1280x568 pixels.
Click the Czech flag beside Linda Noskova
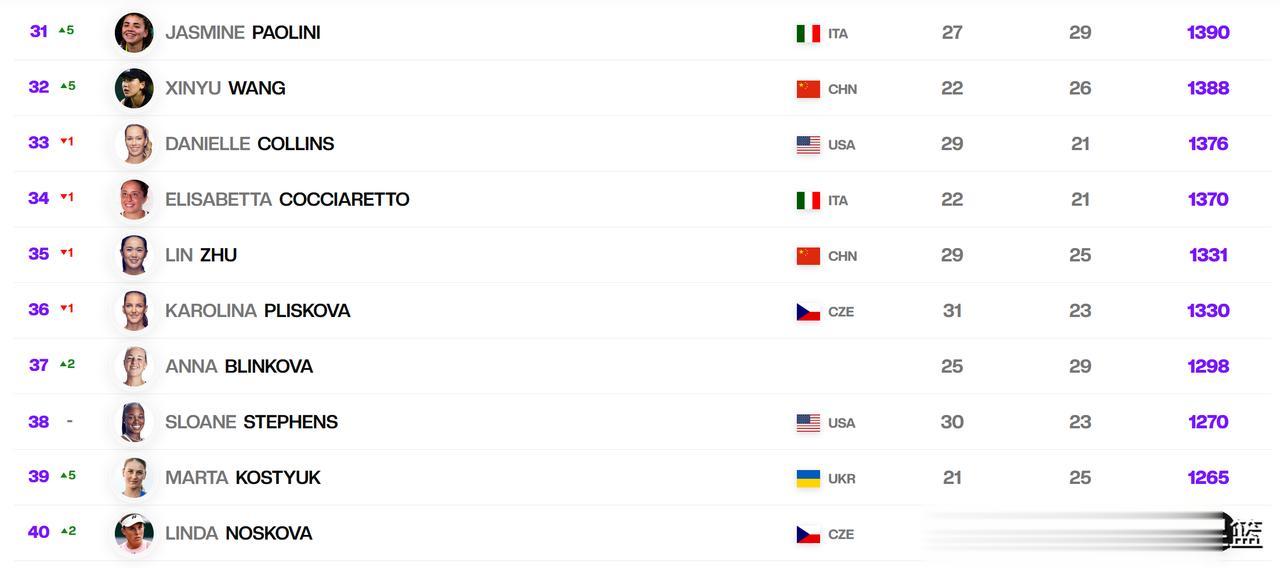[808, 535]
